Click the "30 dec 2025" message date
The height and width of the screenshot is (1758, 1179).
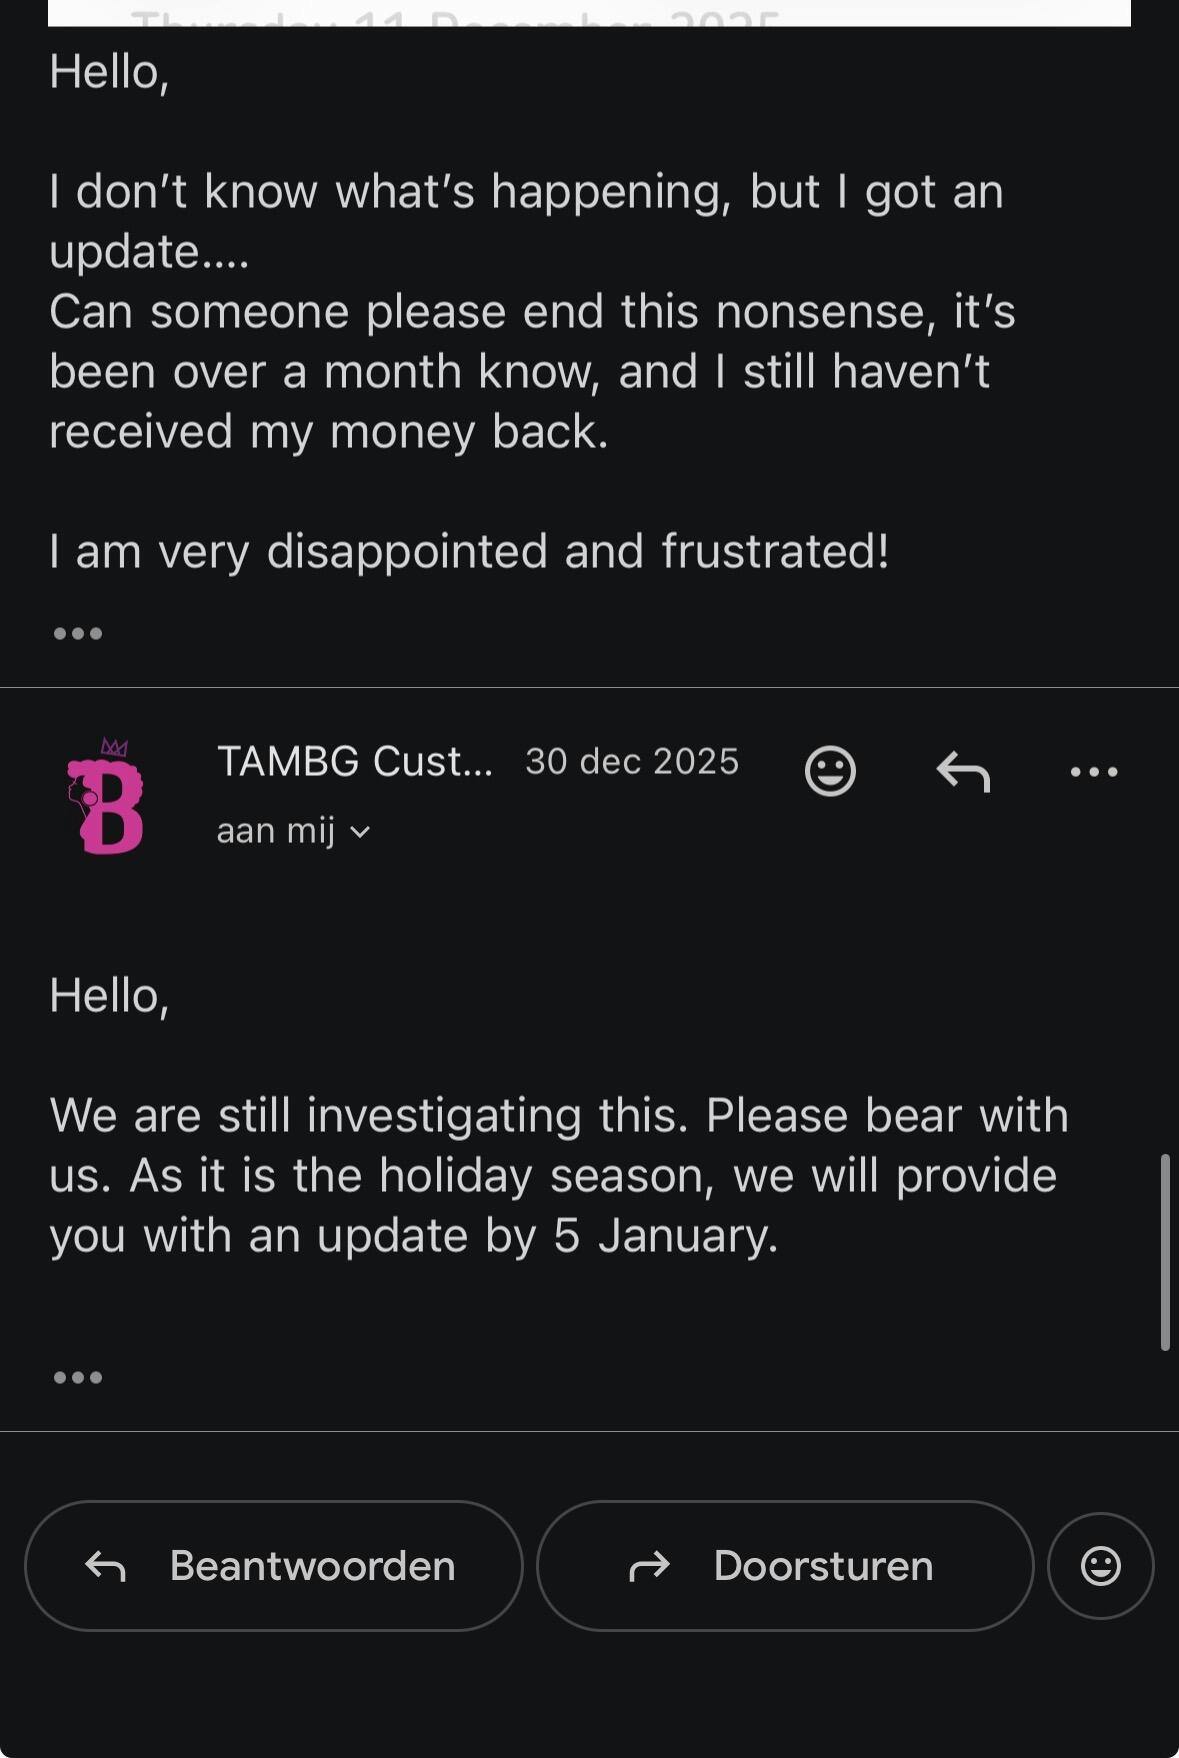pos(632,762)
